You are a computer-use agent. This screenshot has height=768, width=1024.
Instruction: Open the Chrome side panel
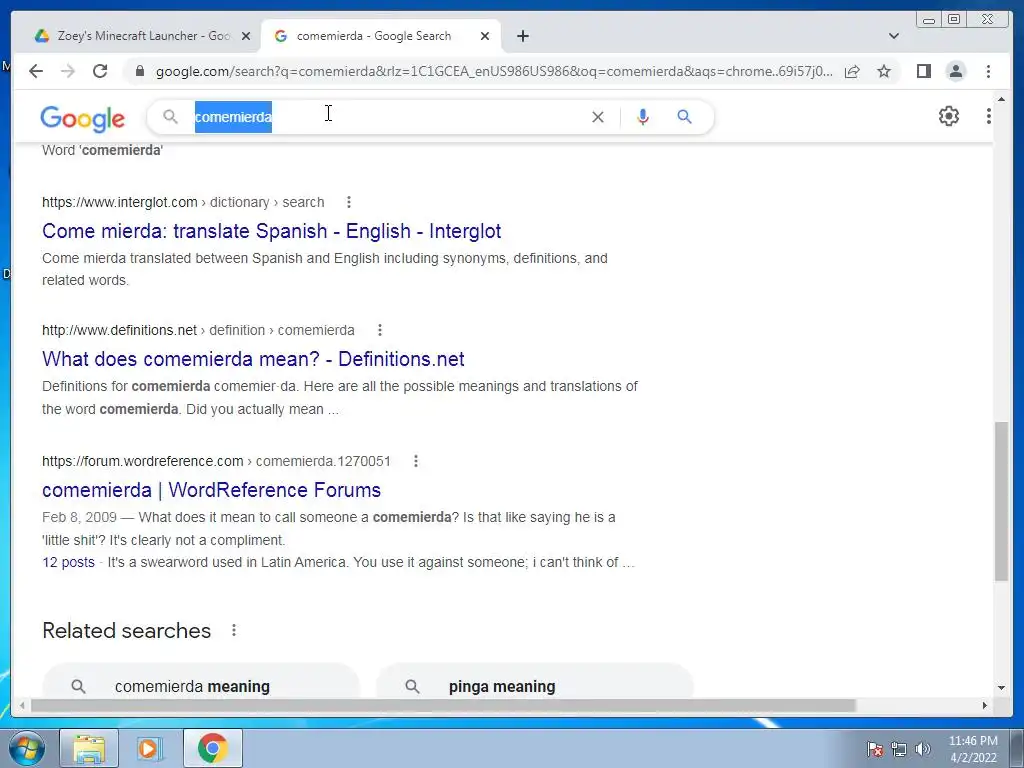(x=923, y=71)
